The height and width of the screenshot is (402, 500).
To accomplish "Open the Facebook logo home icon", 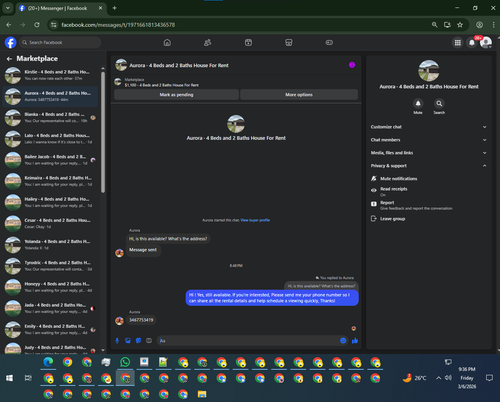I will 11,43.
